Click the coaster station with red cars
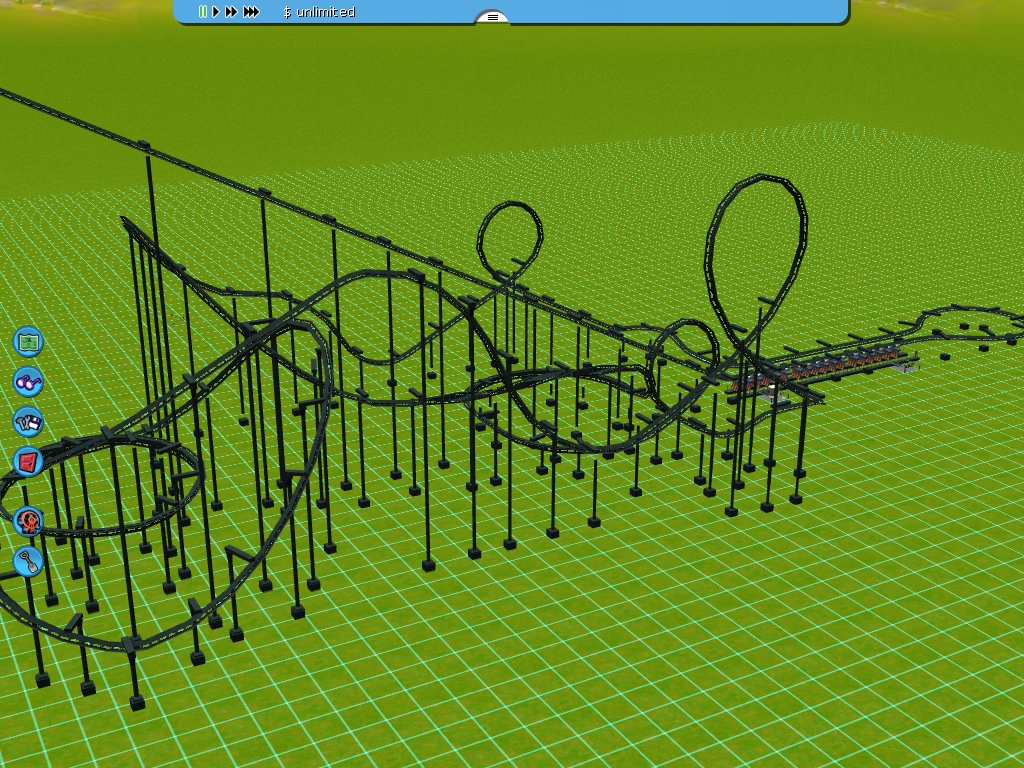Image resolution: width=1024 pixels, height=768 pixels. (824, 370)
